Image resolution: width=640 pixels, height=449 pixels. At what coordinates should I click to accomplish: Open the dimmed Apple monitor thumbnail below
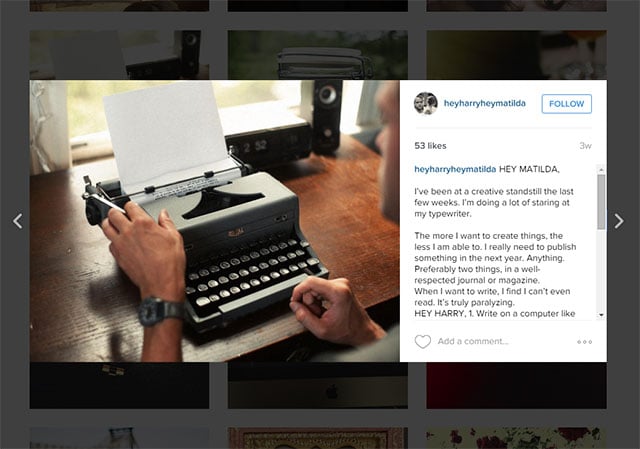[318, 385]
